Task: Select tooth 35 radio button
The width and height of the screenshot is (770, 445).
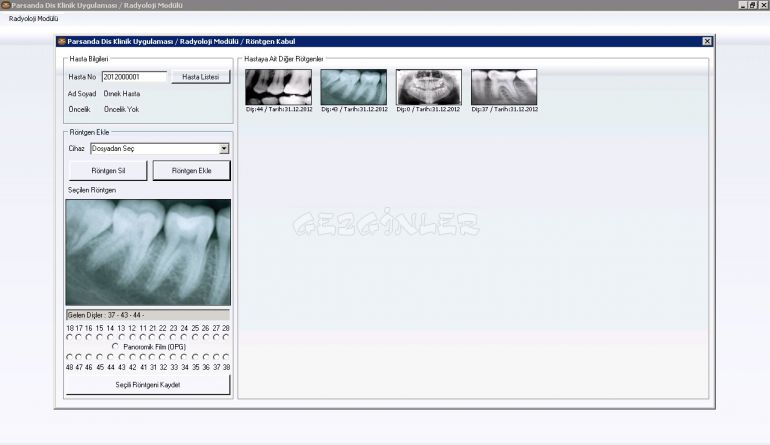Action: pos(195,357)
